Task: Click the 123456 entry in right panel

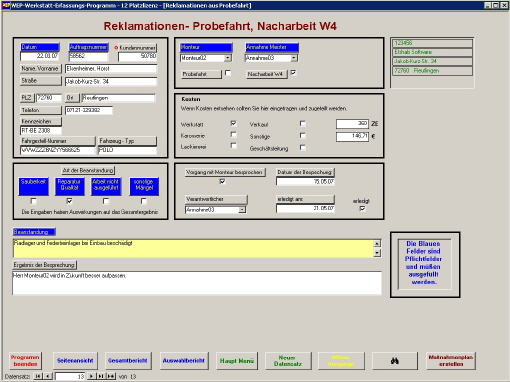Action: 432,43
